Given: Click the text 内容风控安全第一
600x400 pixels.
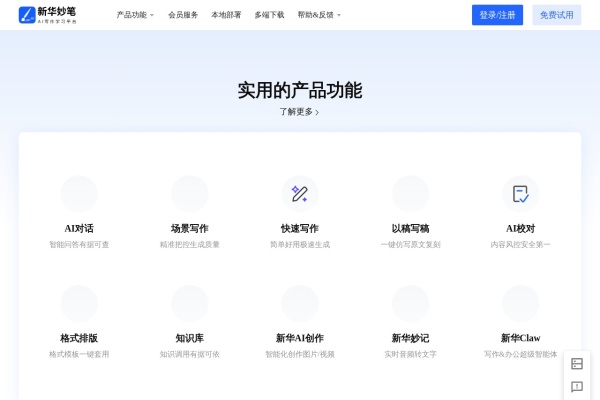Looking at the screenshot, I should pos(520,245).
